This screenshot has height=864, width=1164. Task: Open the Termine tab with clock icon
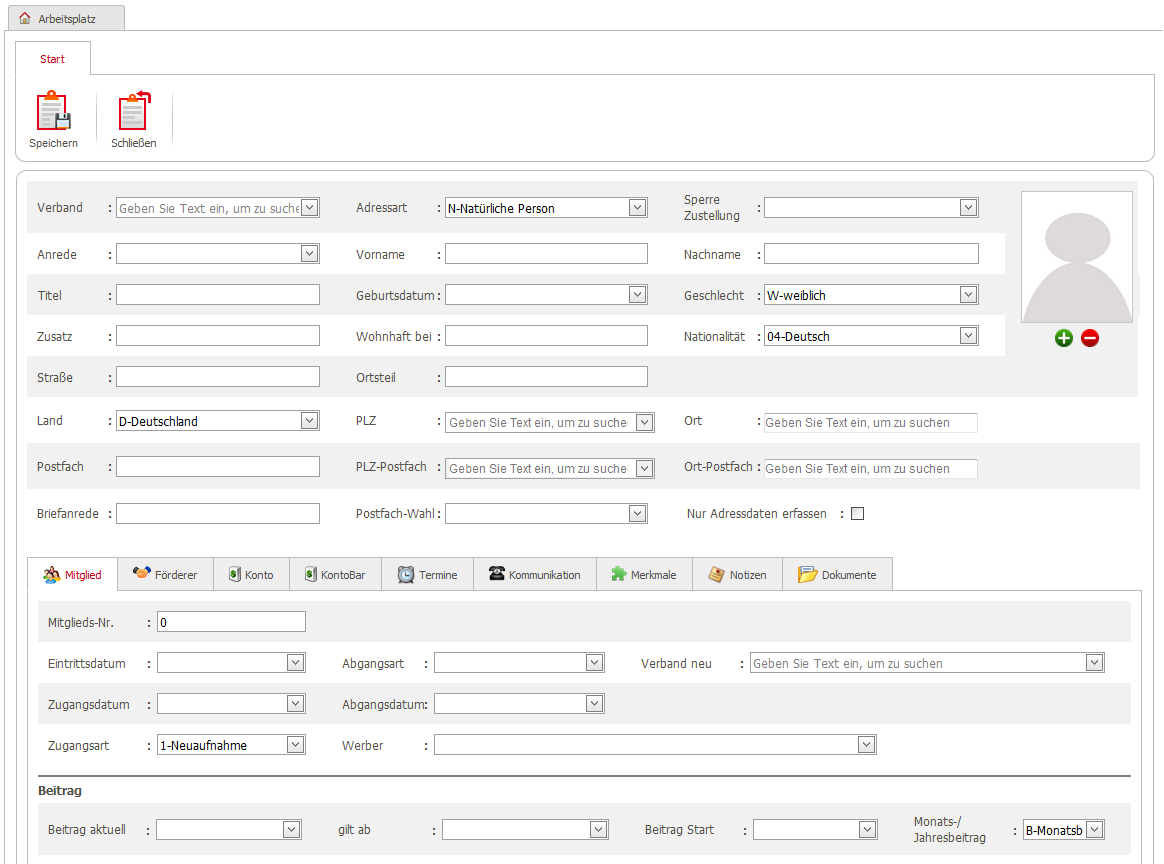pyautogui.click(x=427, y=575)
